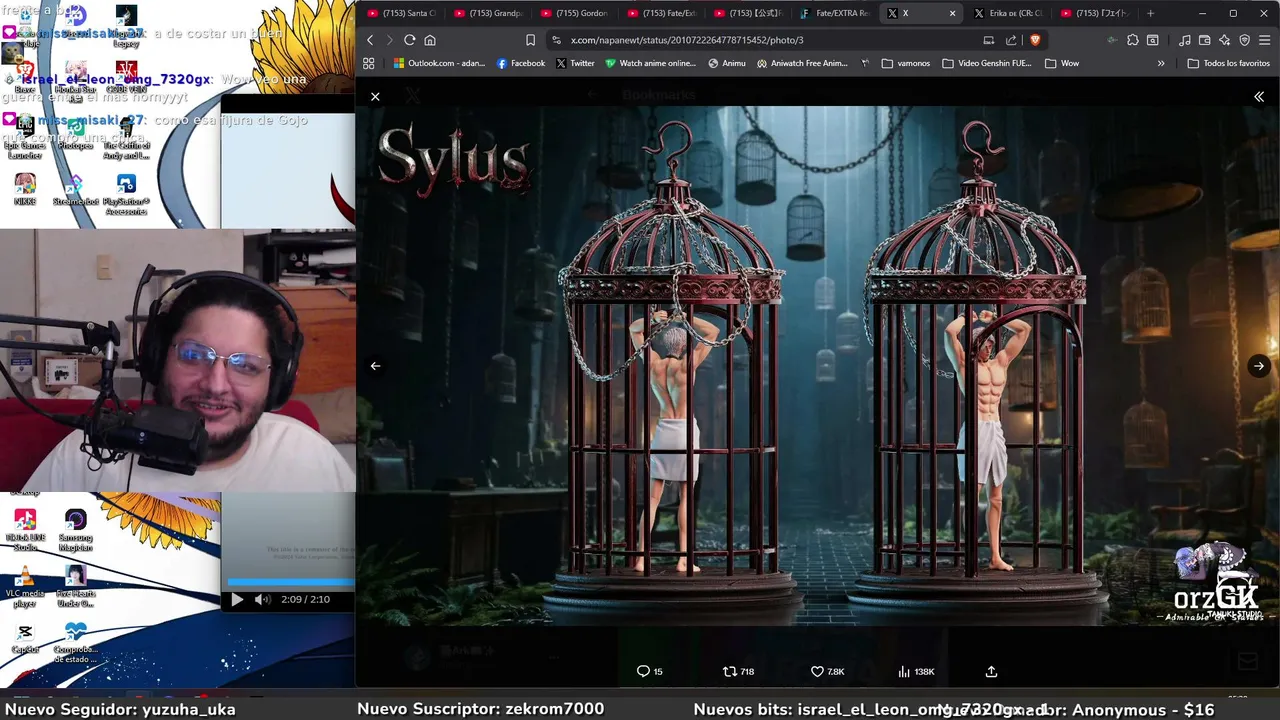Open the replies showing 15 comments
This screenshot has width=1280, height=720.
(x=650, y=672)
